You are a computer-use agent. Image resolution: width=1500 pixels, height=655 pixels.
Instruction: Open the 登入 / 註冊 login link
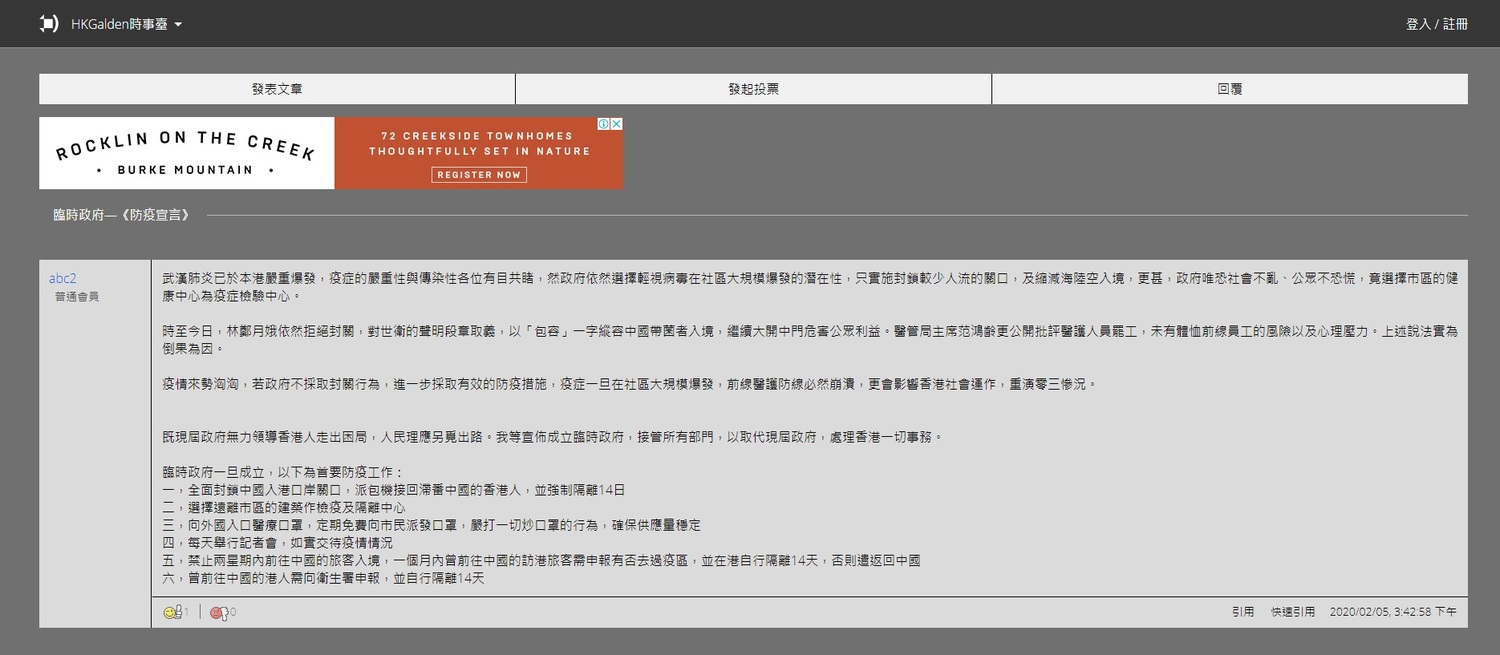click(1437, 24)
